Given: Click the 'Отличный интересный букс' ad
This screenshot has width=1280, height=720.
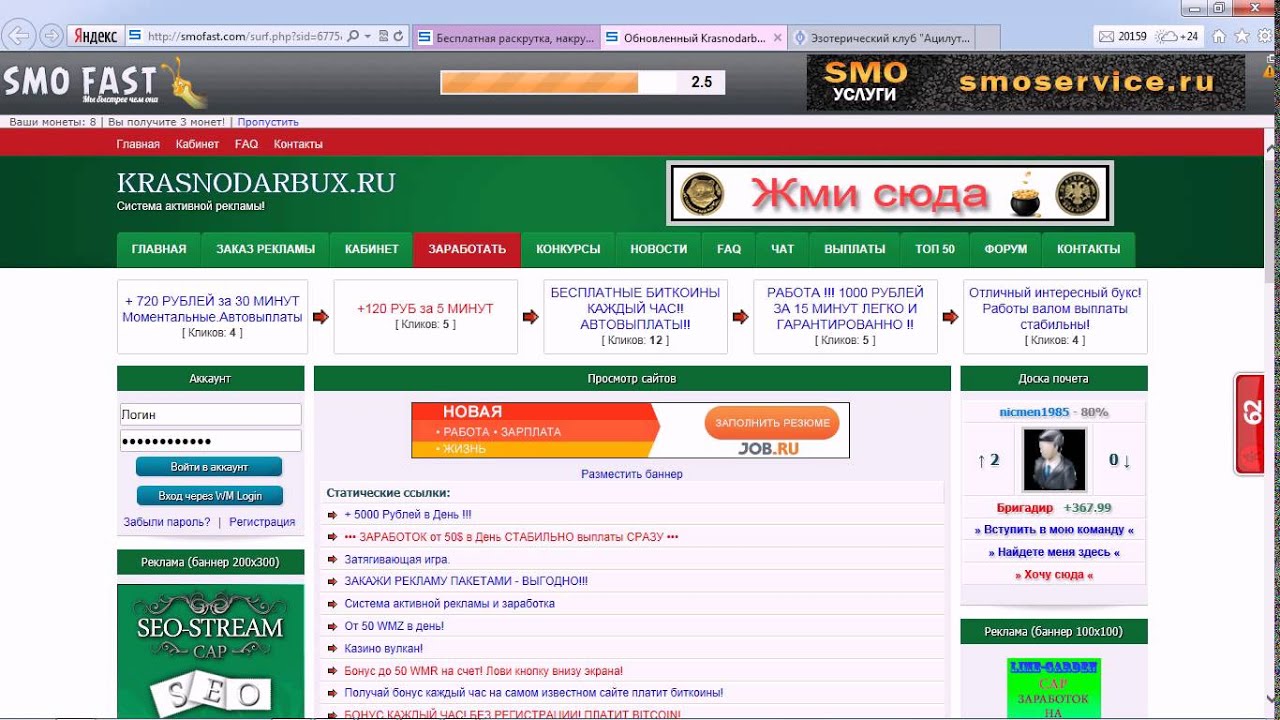Looking at the screenshot, I should [1055, 308].
